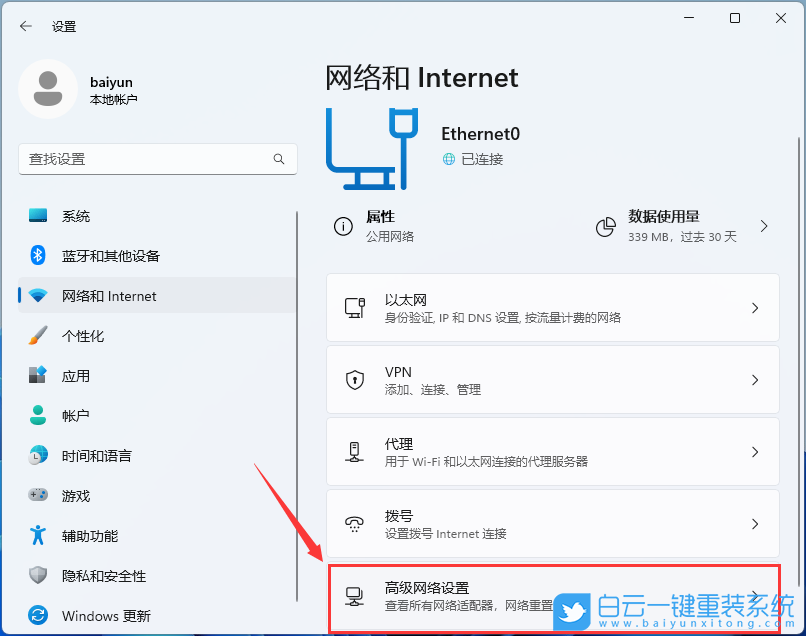Click the Proxy (代理) icon
Screen dimensions: 806x636
point(355,451)
